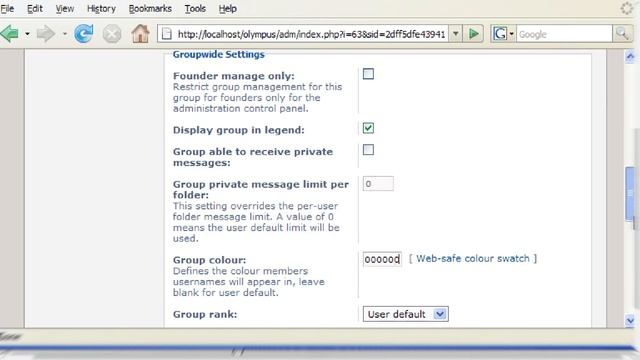This screenshot has height=360, width=640.
Task: Open the Forward history dropdown arrow
Action: pyautogui.click(x=64, y=34)
